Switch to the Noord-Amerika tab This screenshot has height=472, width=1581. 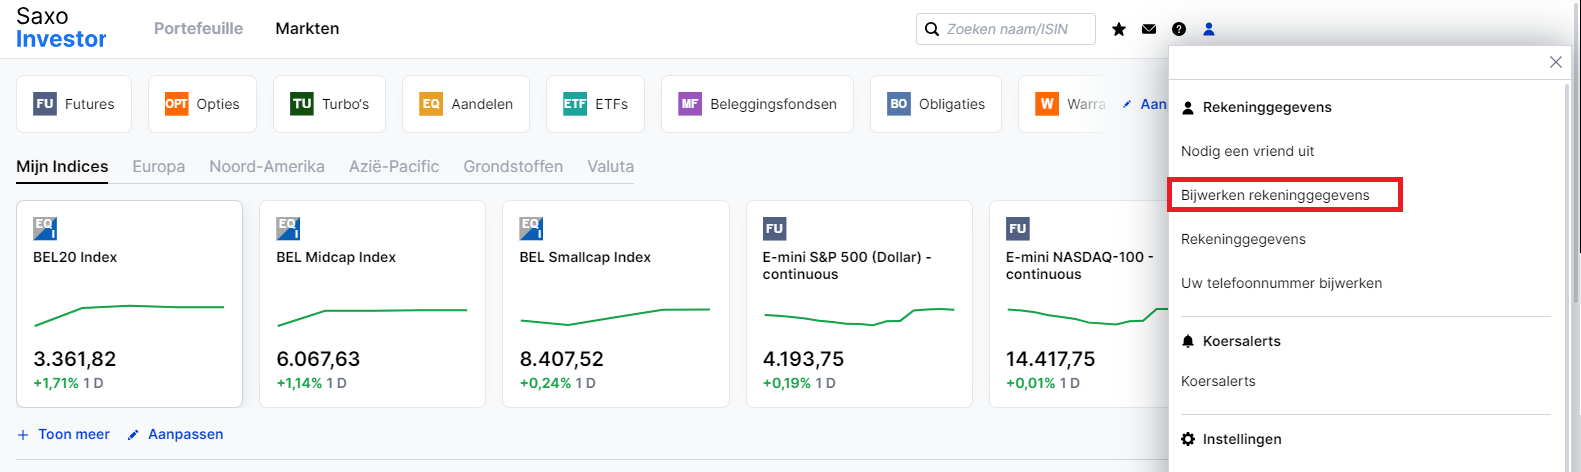[x=267, y=167]
